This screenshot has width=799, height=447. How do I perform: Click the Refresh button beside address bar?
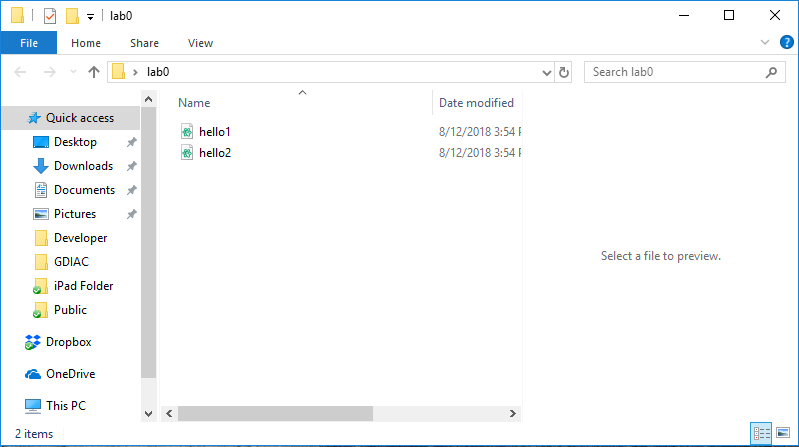pos(564,72)
